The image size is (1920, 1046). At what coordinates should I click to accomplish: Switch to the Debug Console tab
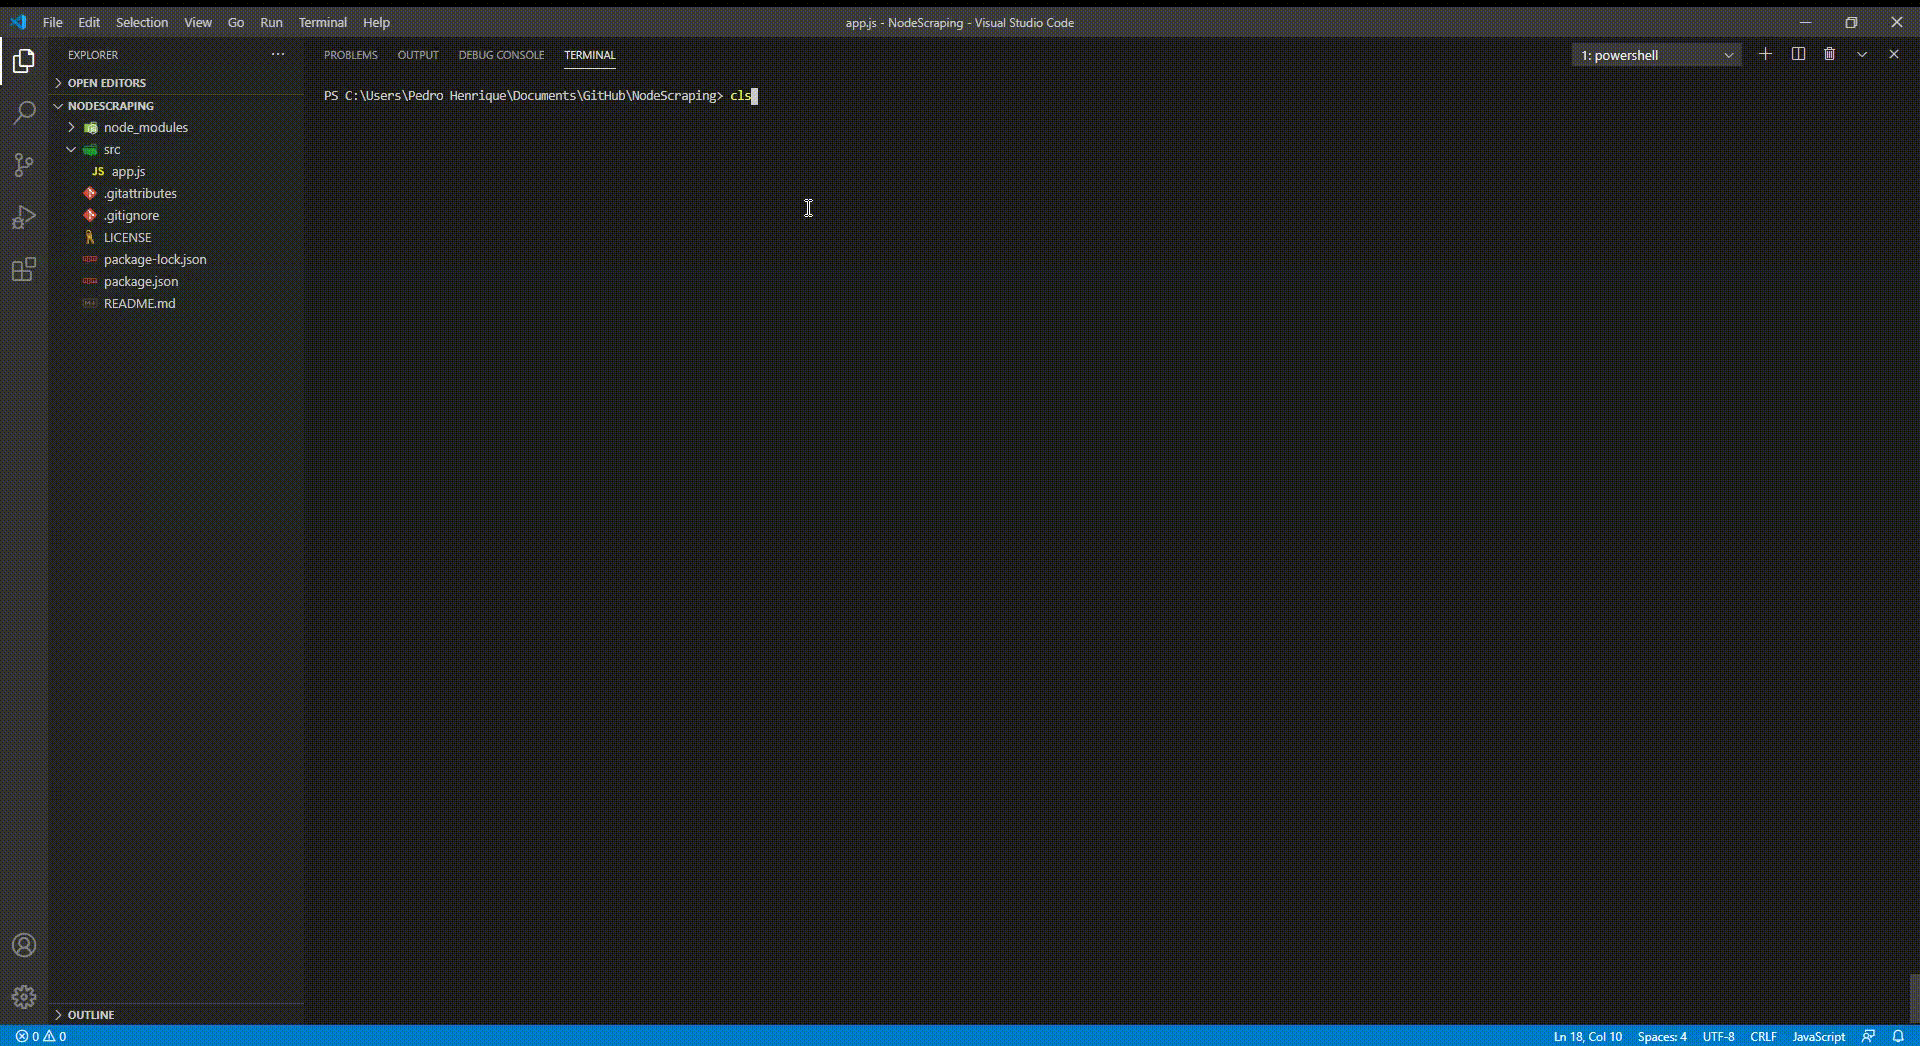pyautogui.click(x=501, y=55)
